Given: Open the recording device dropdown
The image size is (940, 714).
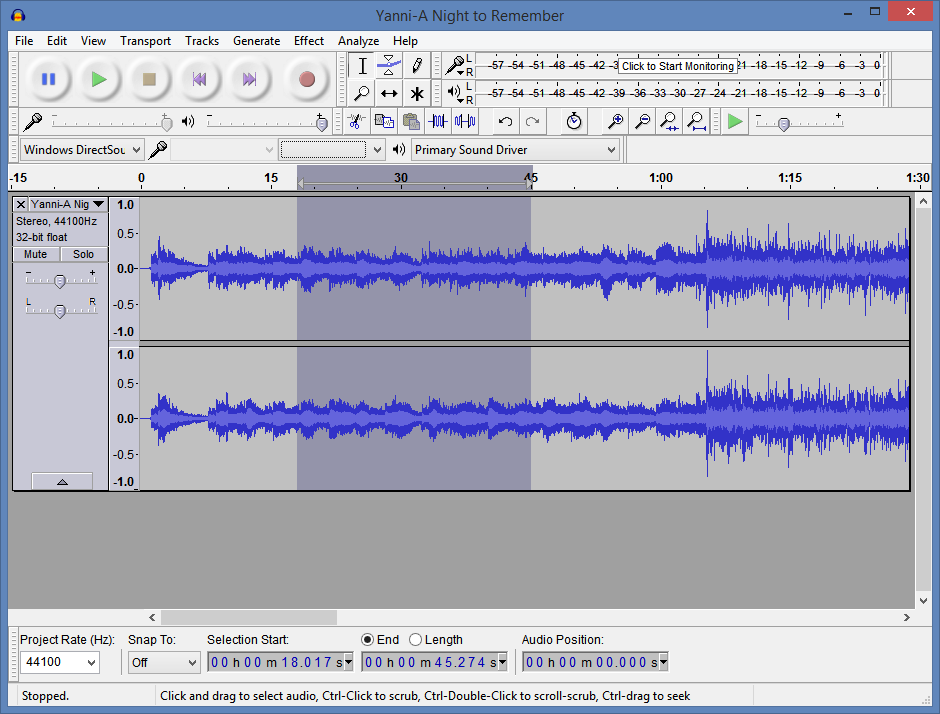Looking at the screenshot, I should pos(223,149).
